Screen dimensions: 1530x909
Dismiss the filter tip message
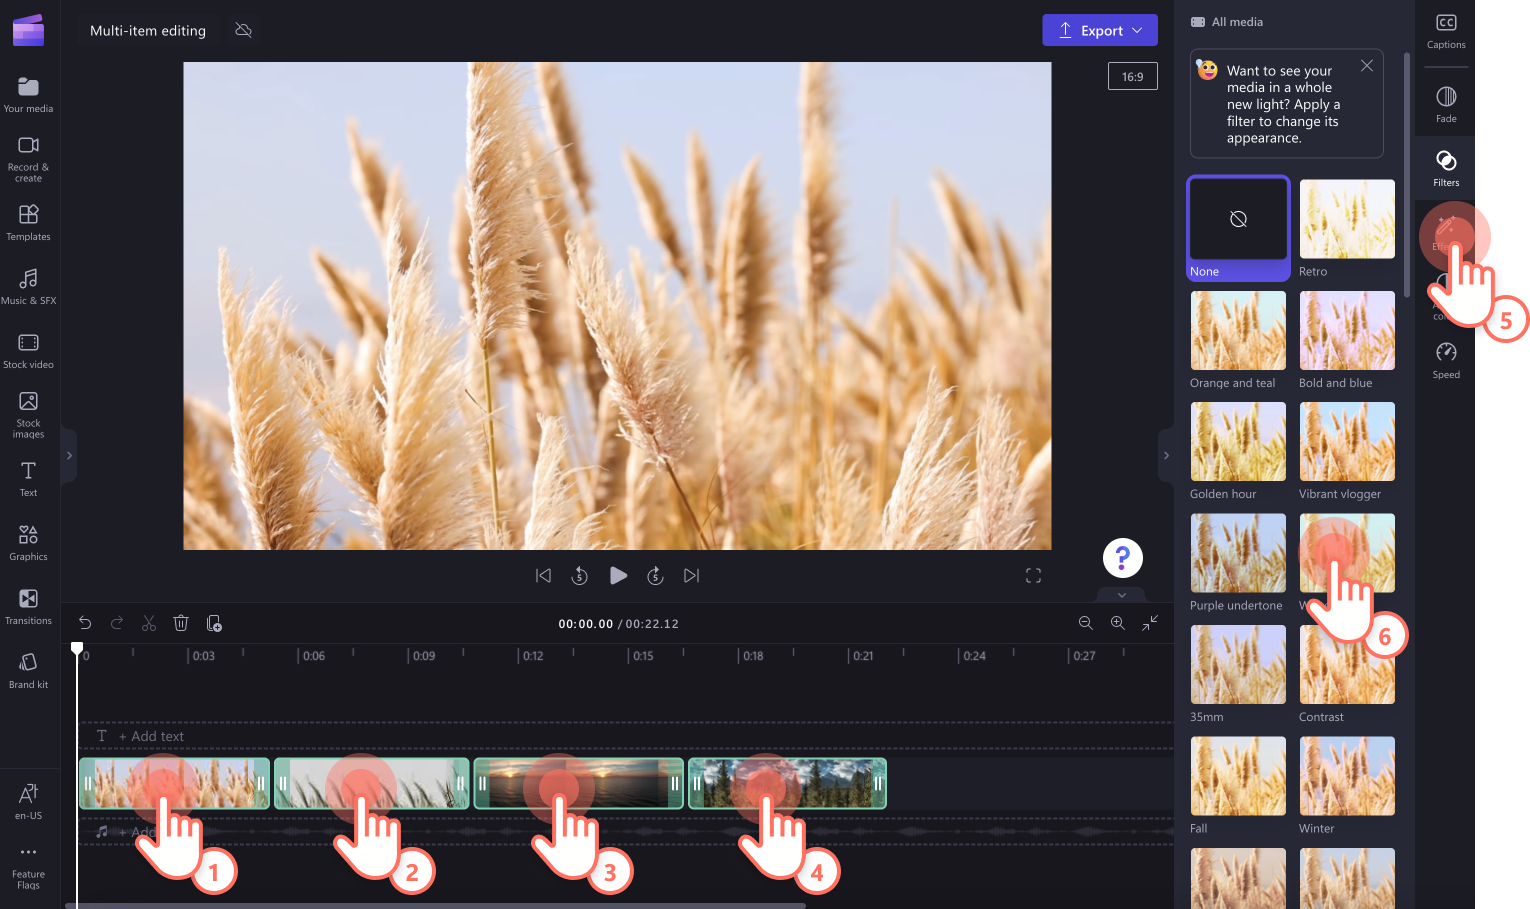coord(1367,66)
